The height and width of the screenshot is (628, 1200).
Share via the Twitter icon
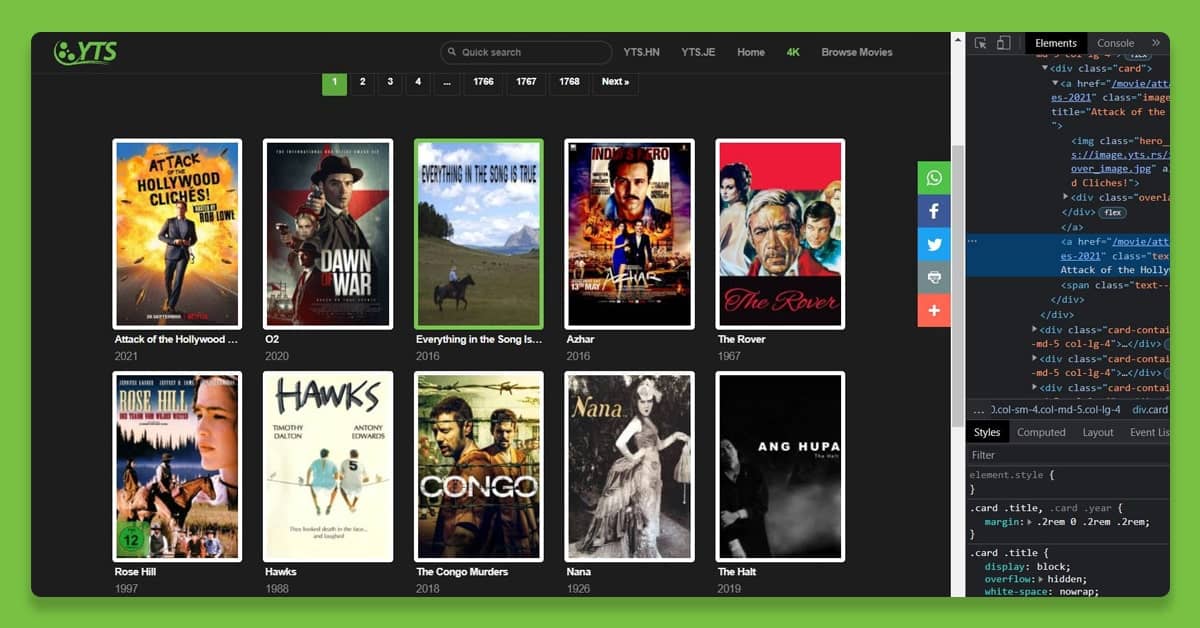coord(934,244)
